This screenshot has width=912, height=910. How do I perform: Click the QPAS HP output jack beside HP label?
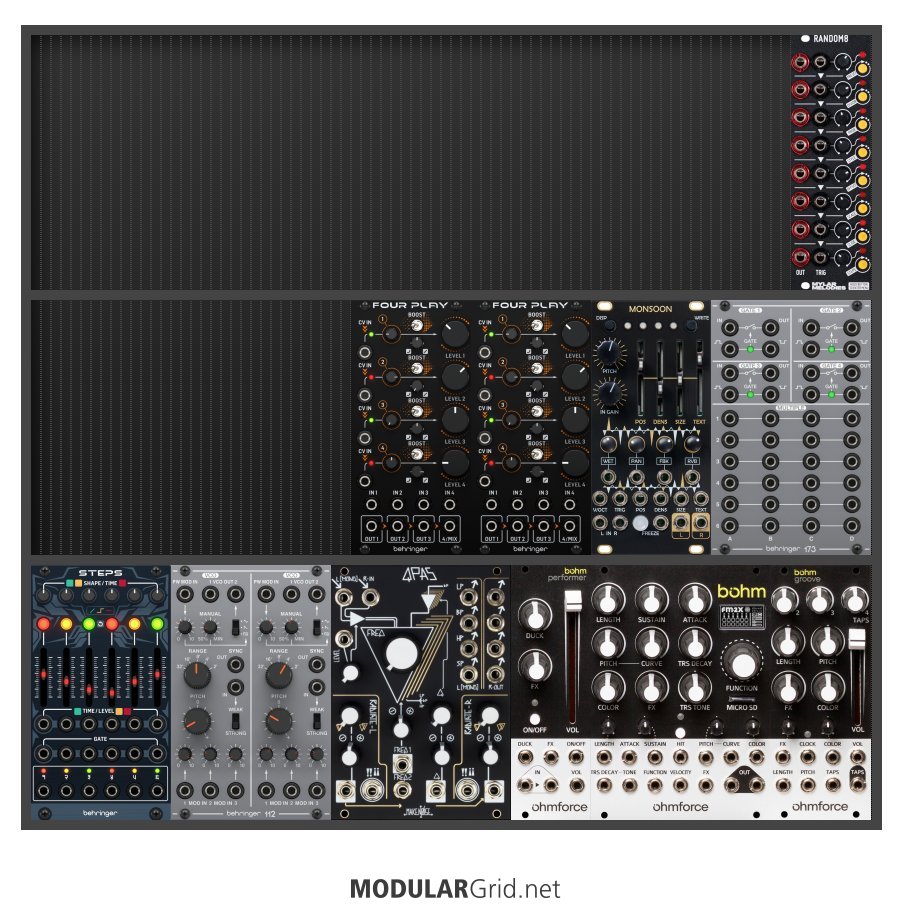468,648
